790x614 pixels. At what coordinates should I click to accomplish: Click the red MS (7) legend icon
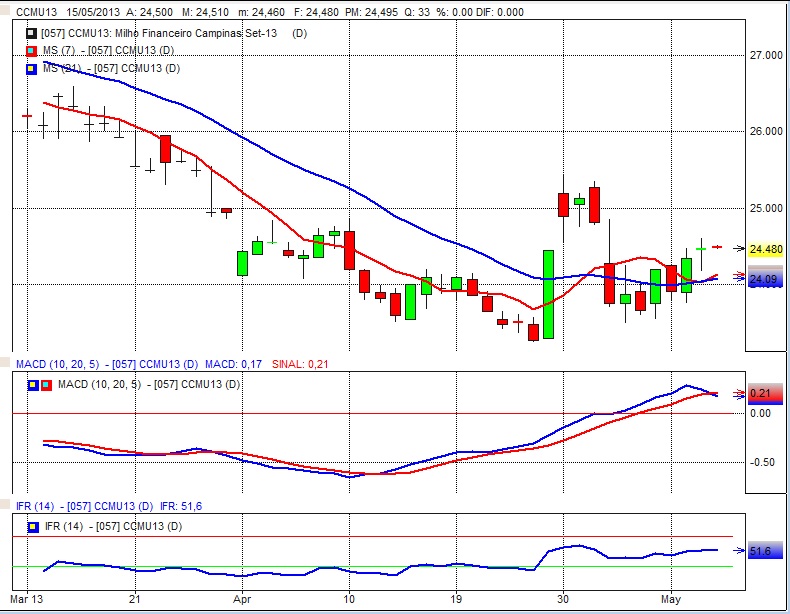pyautogui.click(x=33, y=50)
